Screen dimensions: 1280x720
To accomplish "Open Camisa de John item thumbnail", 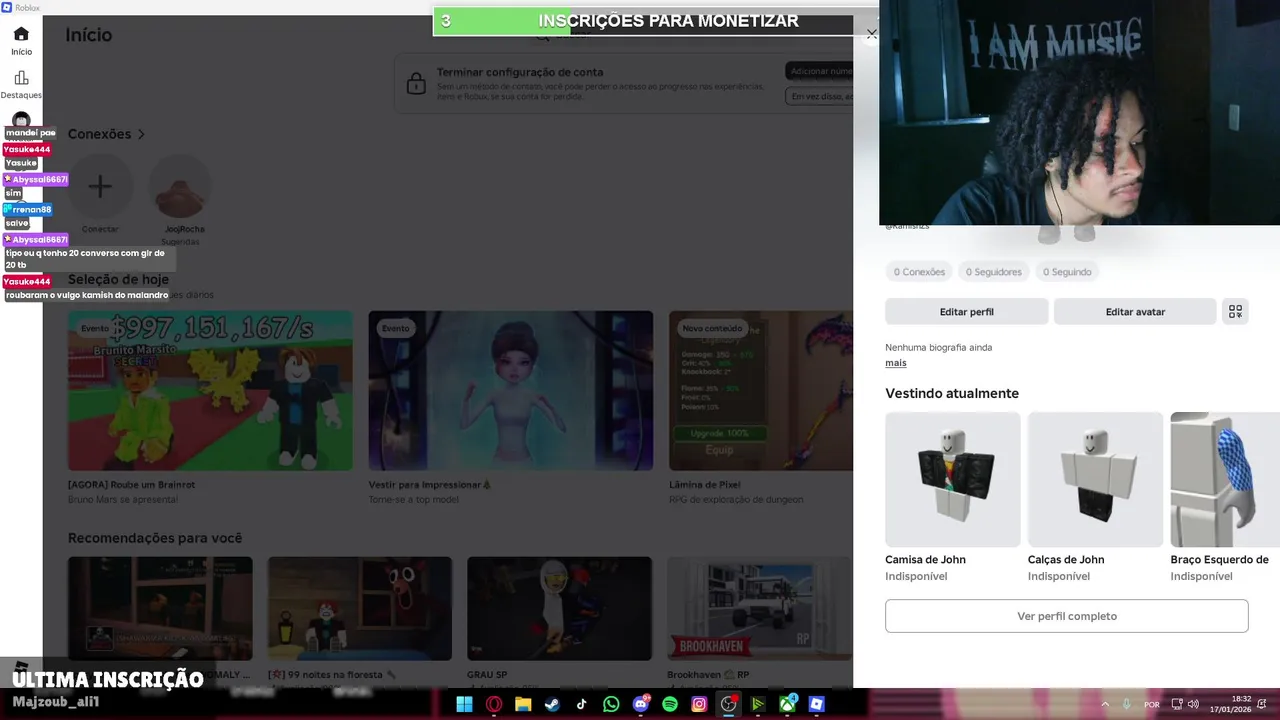I will tap(952, 479).
